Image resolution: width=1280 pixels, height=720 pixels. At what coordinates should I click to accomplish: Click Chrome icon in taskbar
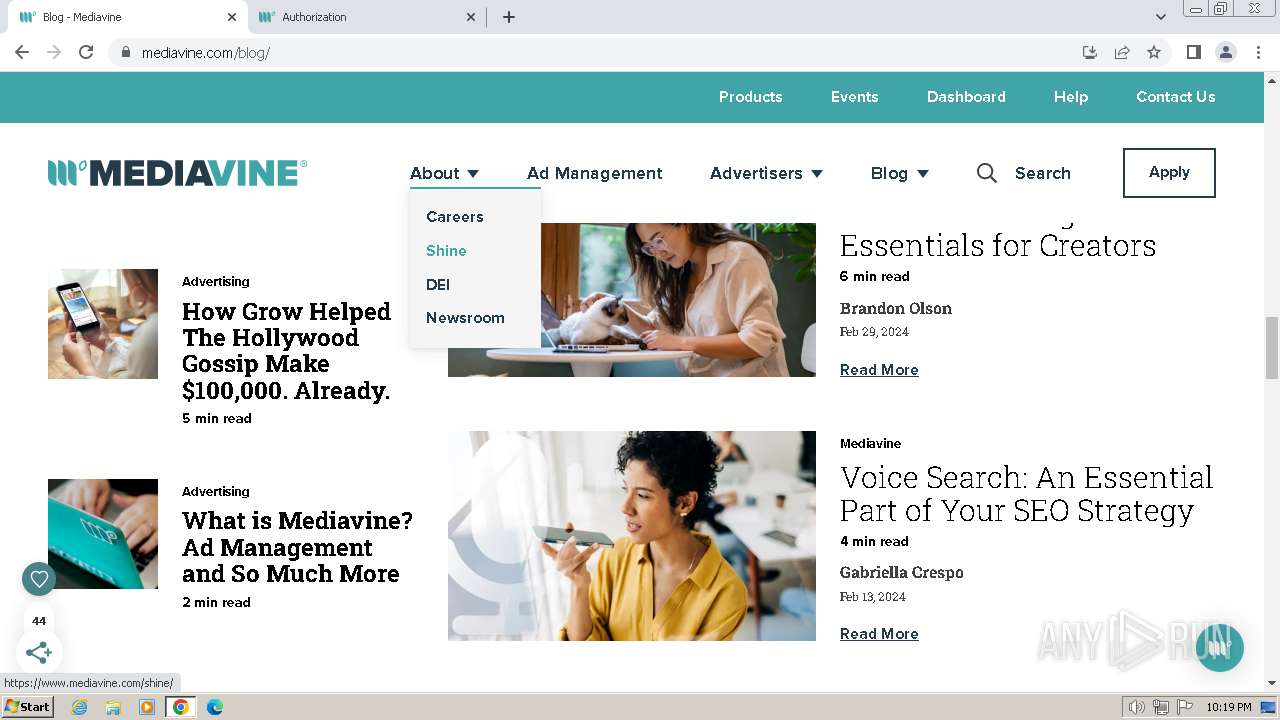[x=180, y=707]
